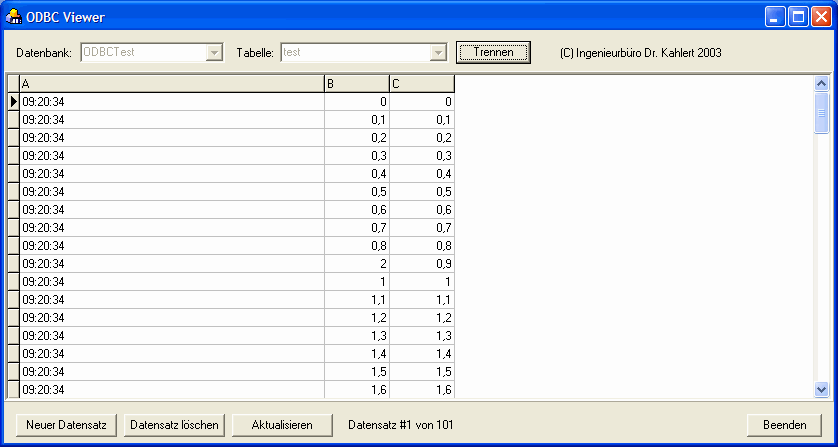Click the Datensatz #1 von 101 status text
The height and width of the screenshot is (447, 838).
400,425
